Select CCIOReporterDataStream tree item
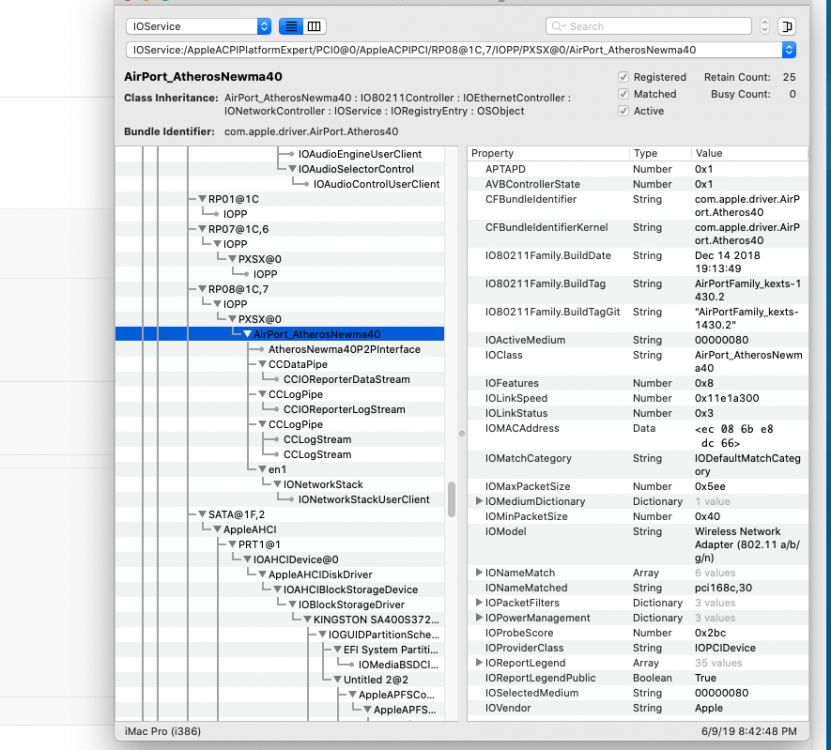Image resolution: width=831 pixels, height=750 pixels. 347,380
